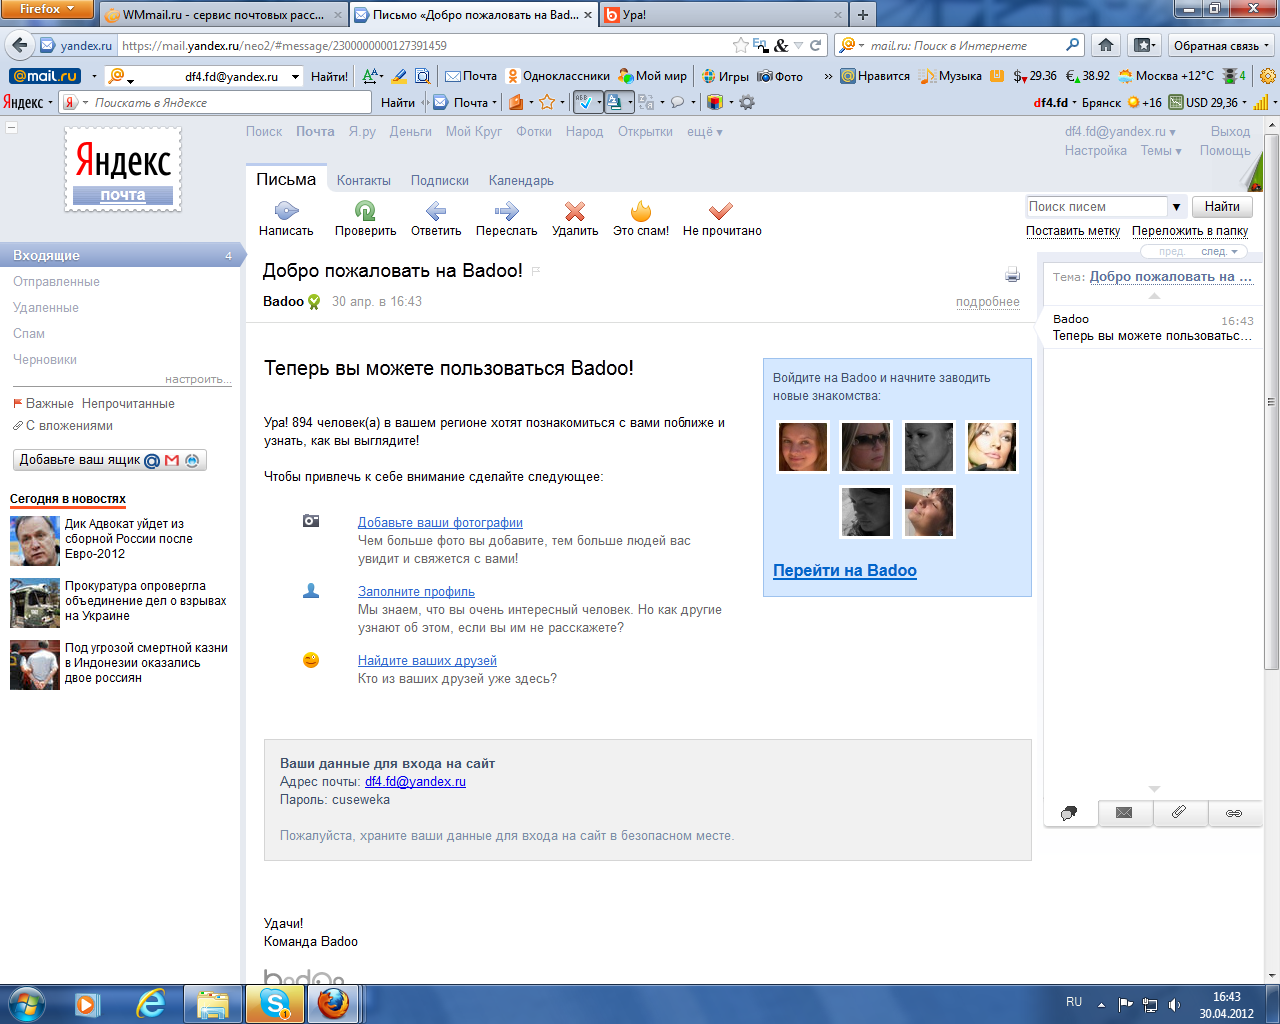Click the Заполните профиль link
Screen dimensions: 1280x1024
(416, 591)
